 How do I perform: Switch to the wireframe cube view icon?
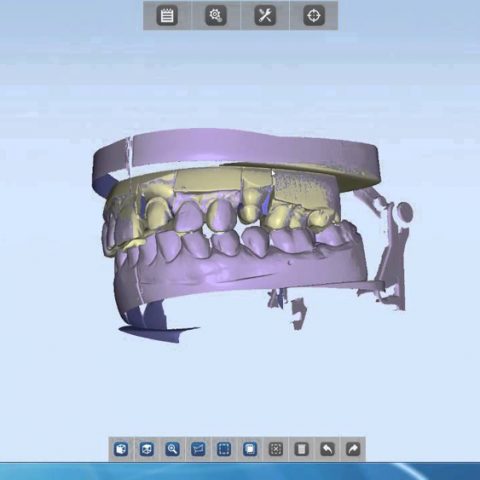pyautogui.click(x=147, y=449)
